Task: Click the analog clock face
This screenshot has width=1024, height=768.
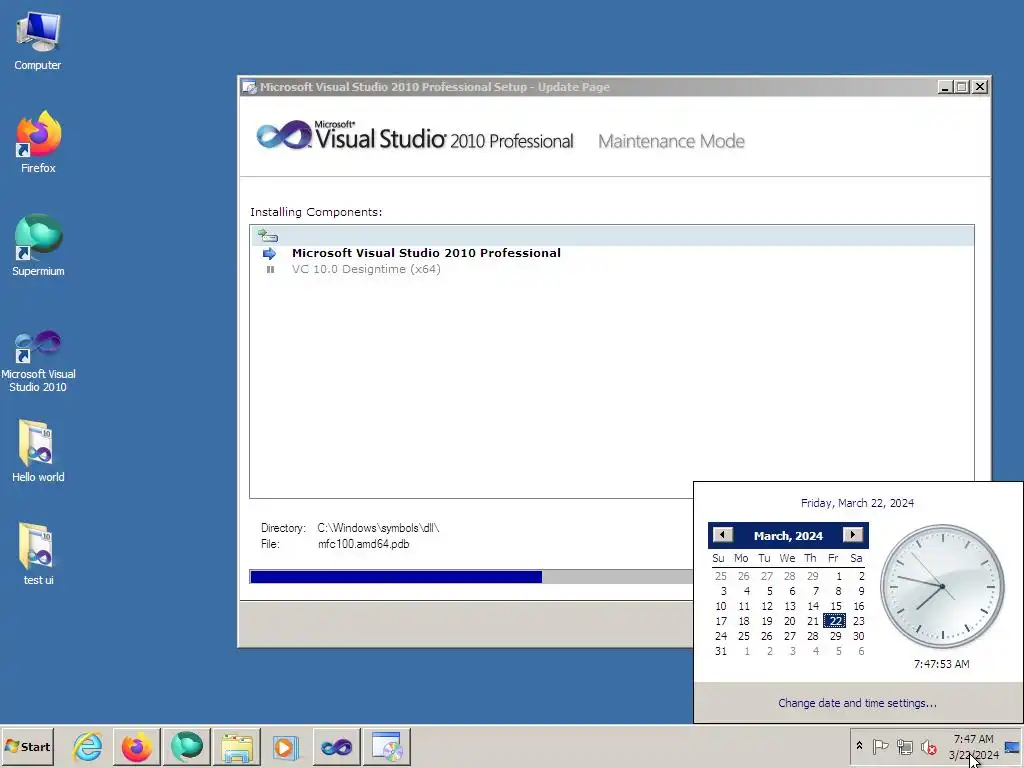Action: tap(942, 586)
